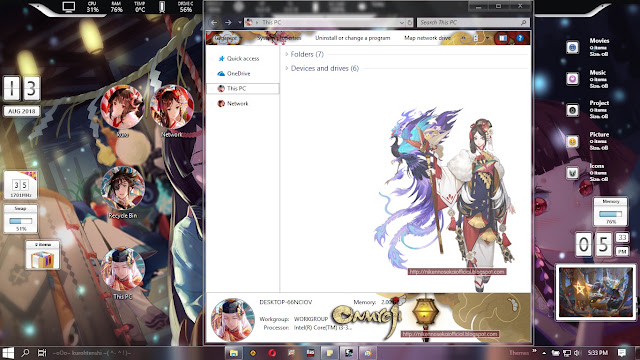Screen dimensions: 640x360
Task: Click the Movies folder gadget icon
Action: (572, 47)
